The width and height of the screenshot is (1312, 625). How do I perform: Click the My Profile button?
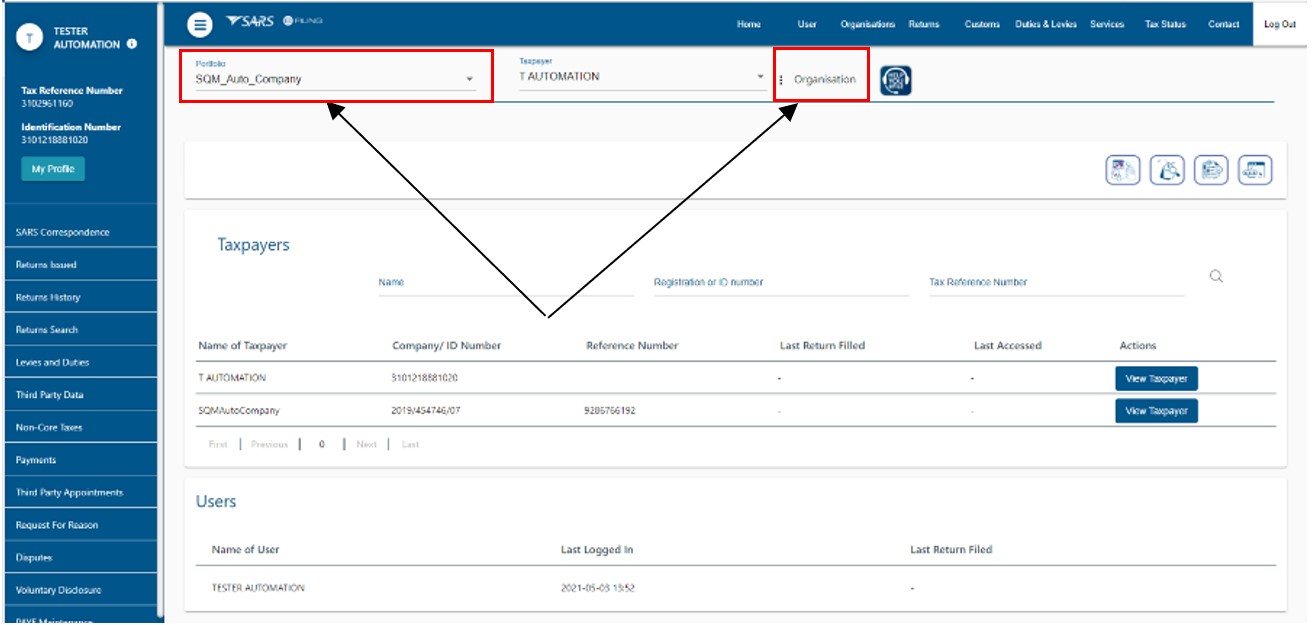click(x=53, y=169)
